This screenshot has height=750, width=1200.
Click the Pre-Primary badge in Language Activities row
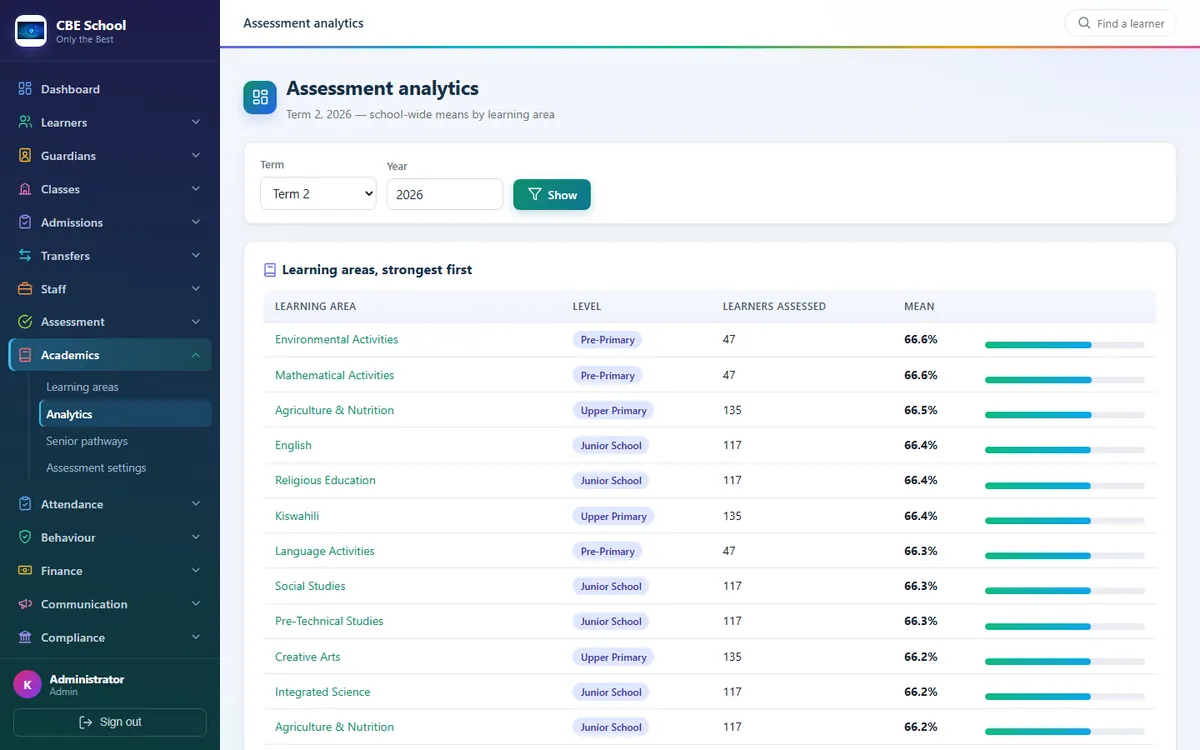607,551
